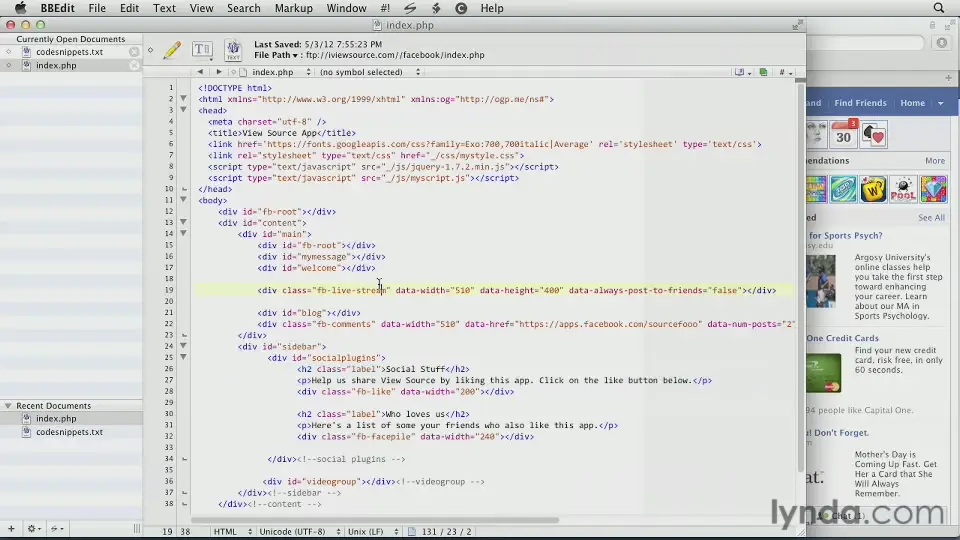The image size is (960, 540).
Task: Collapse the main div fold on line 14
Action: (183, 233)
